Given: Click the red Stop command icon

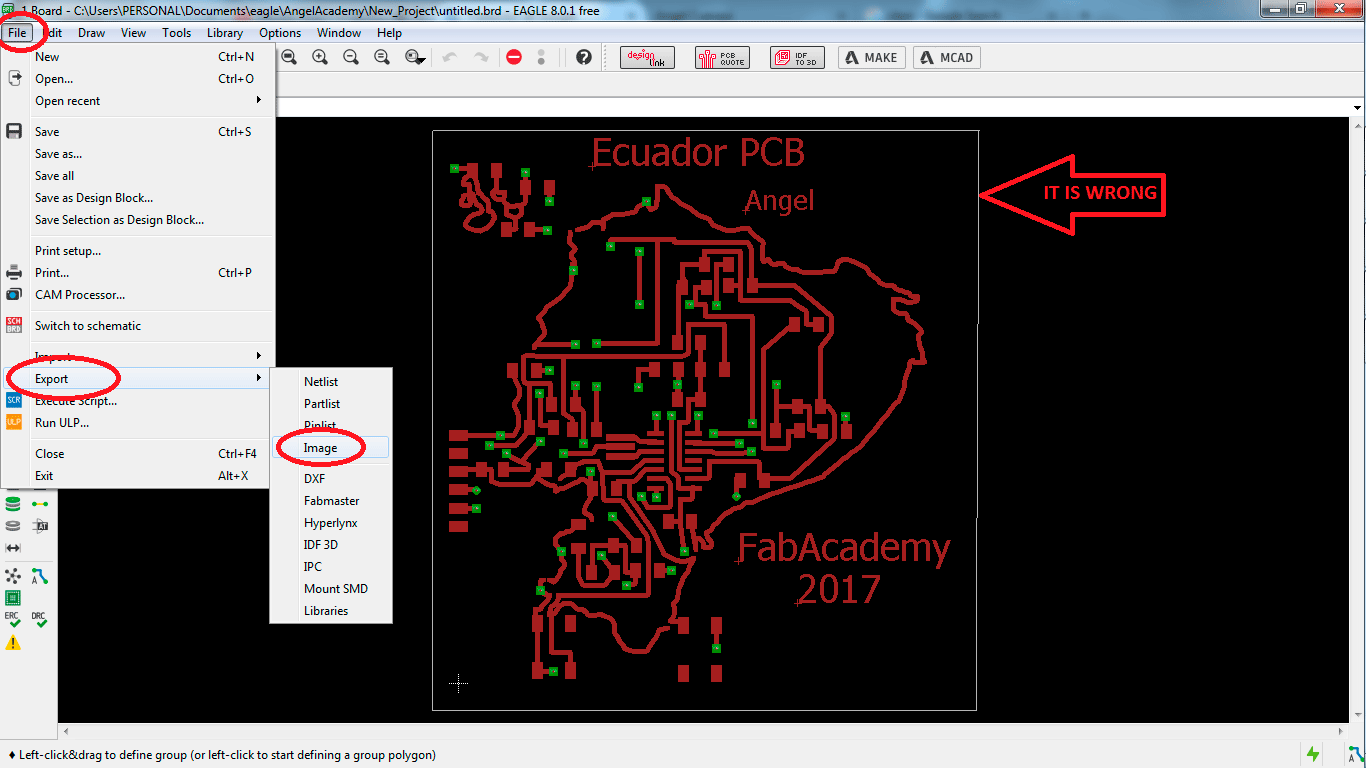Looking at the screenshot, I should click(x=514, y=58).
